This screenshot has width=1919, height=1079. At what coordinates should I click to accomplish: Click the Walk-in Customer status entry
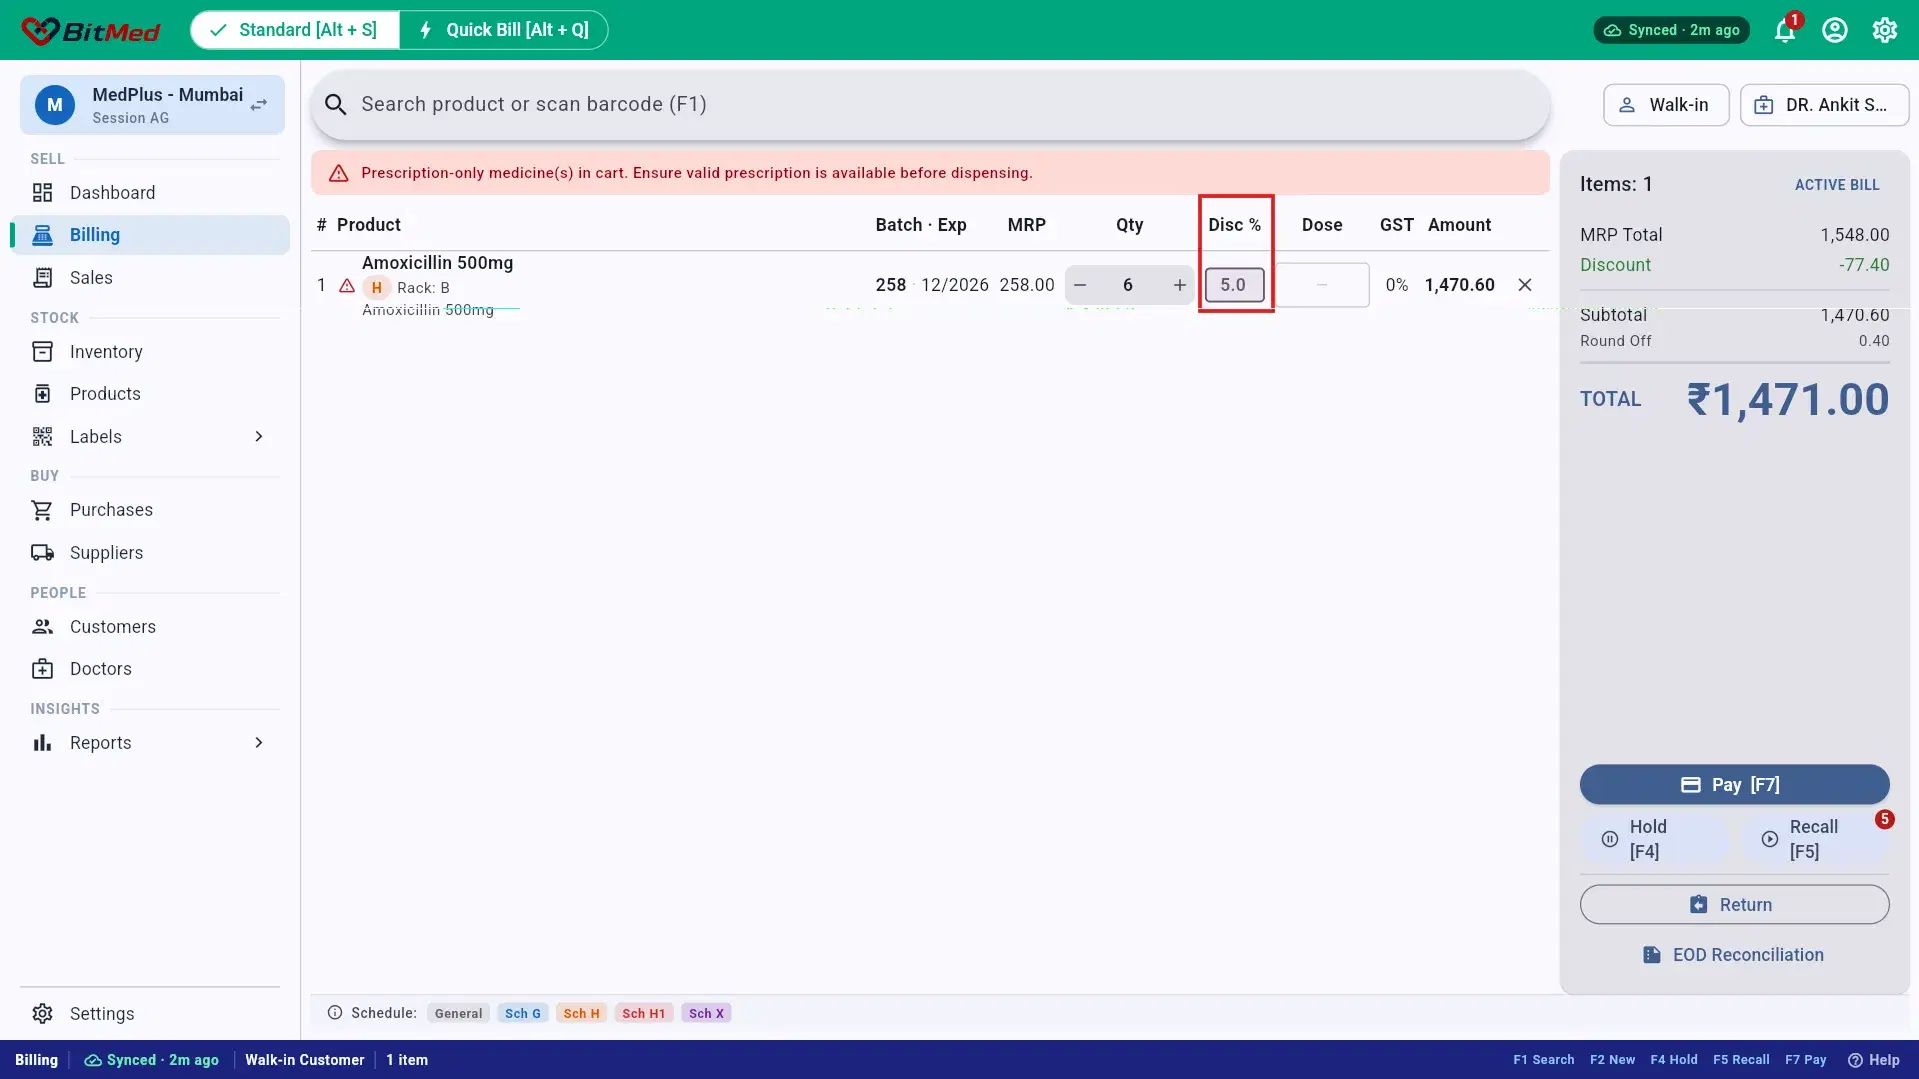click(305, 1060)
